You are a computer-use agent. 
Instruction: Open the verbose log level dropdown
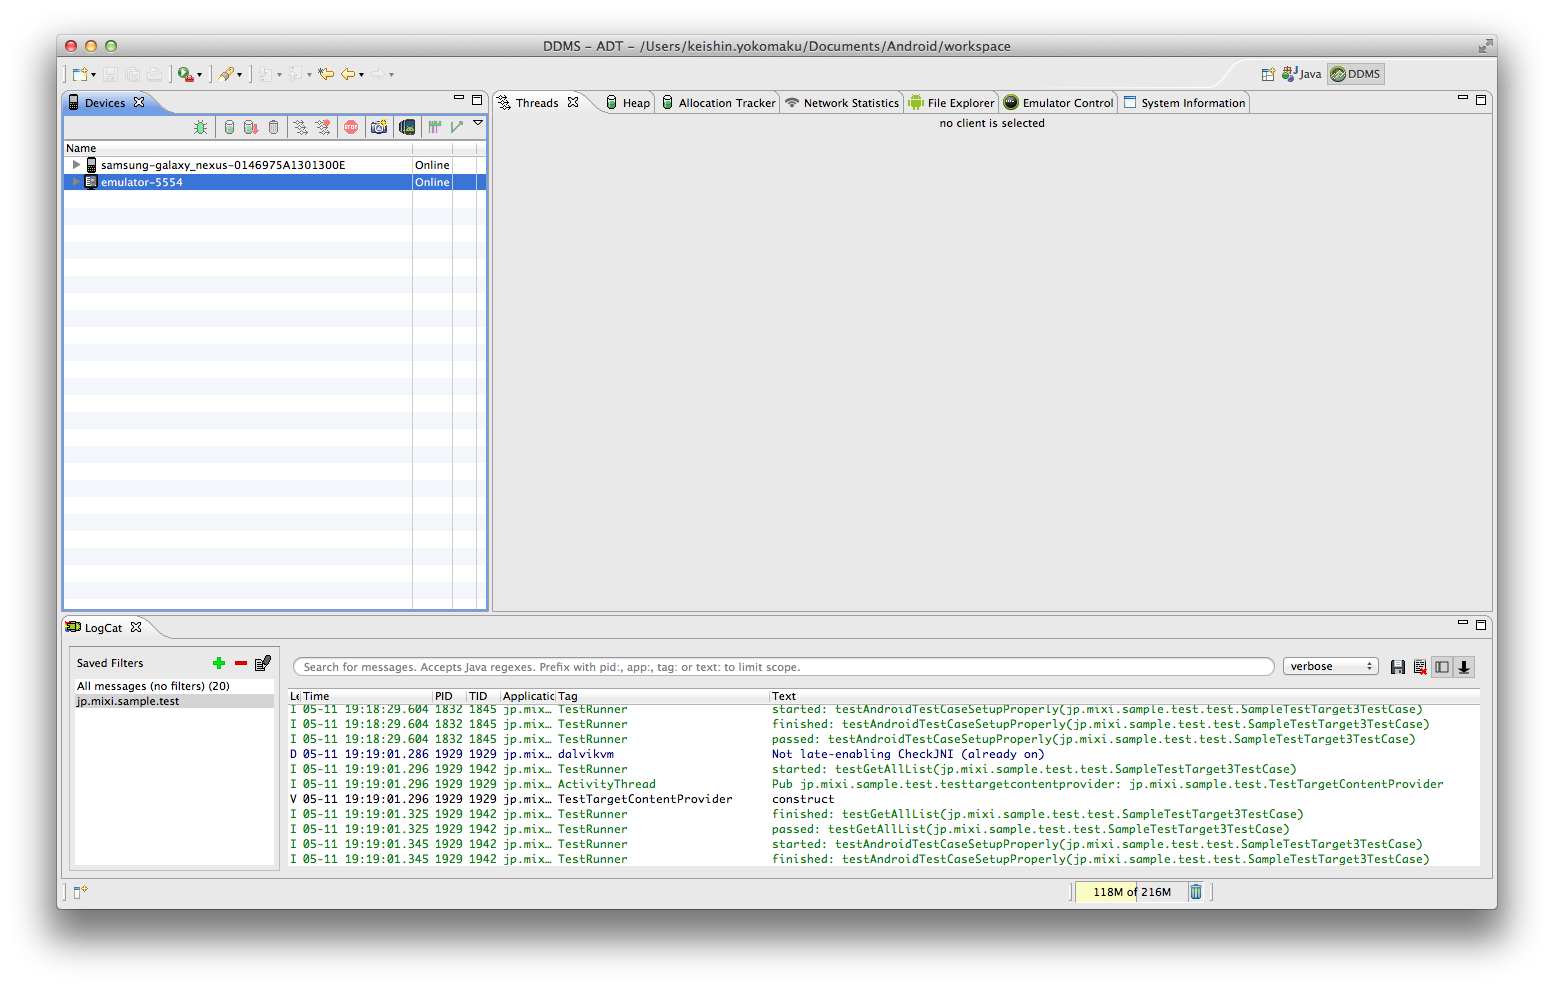(1331, 666)
